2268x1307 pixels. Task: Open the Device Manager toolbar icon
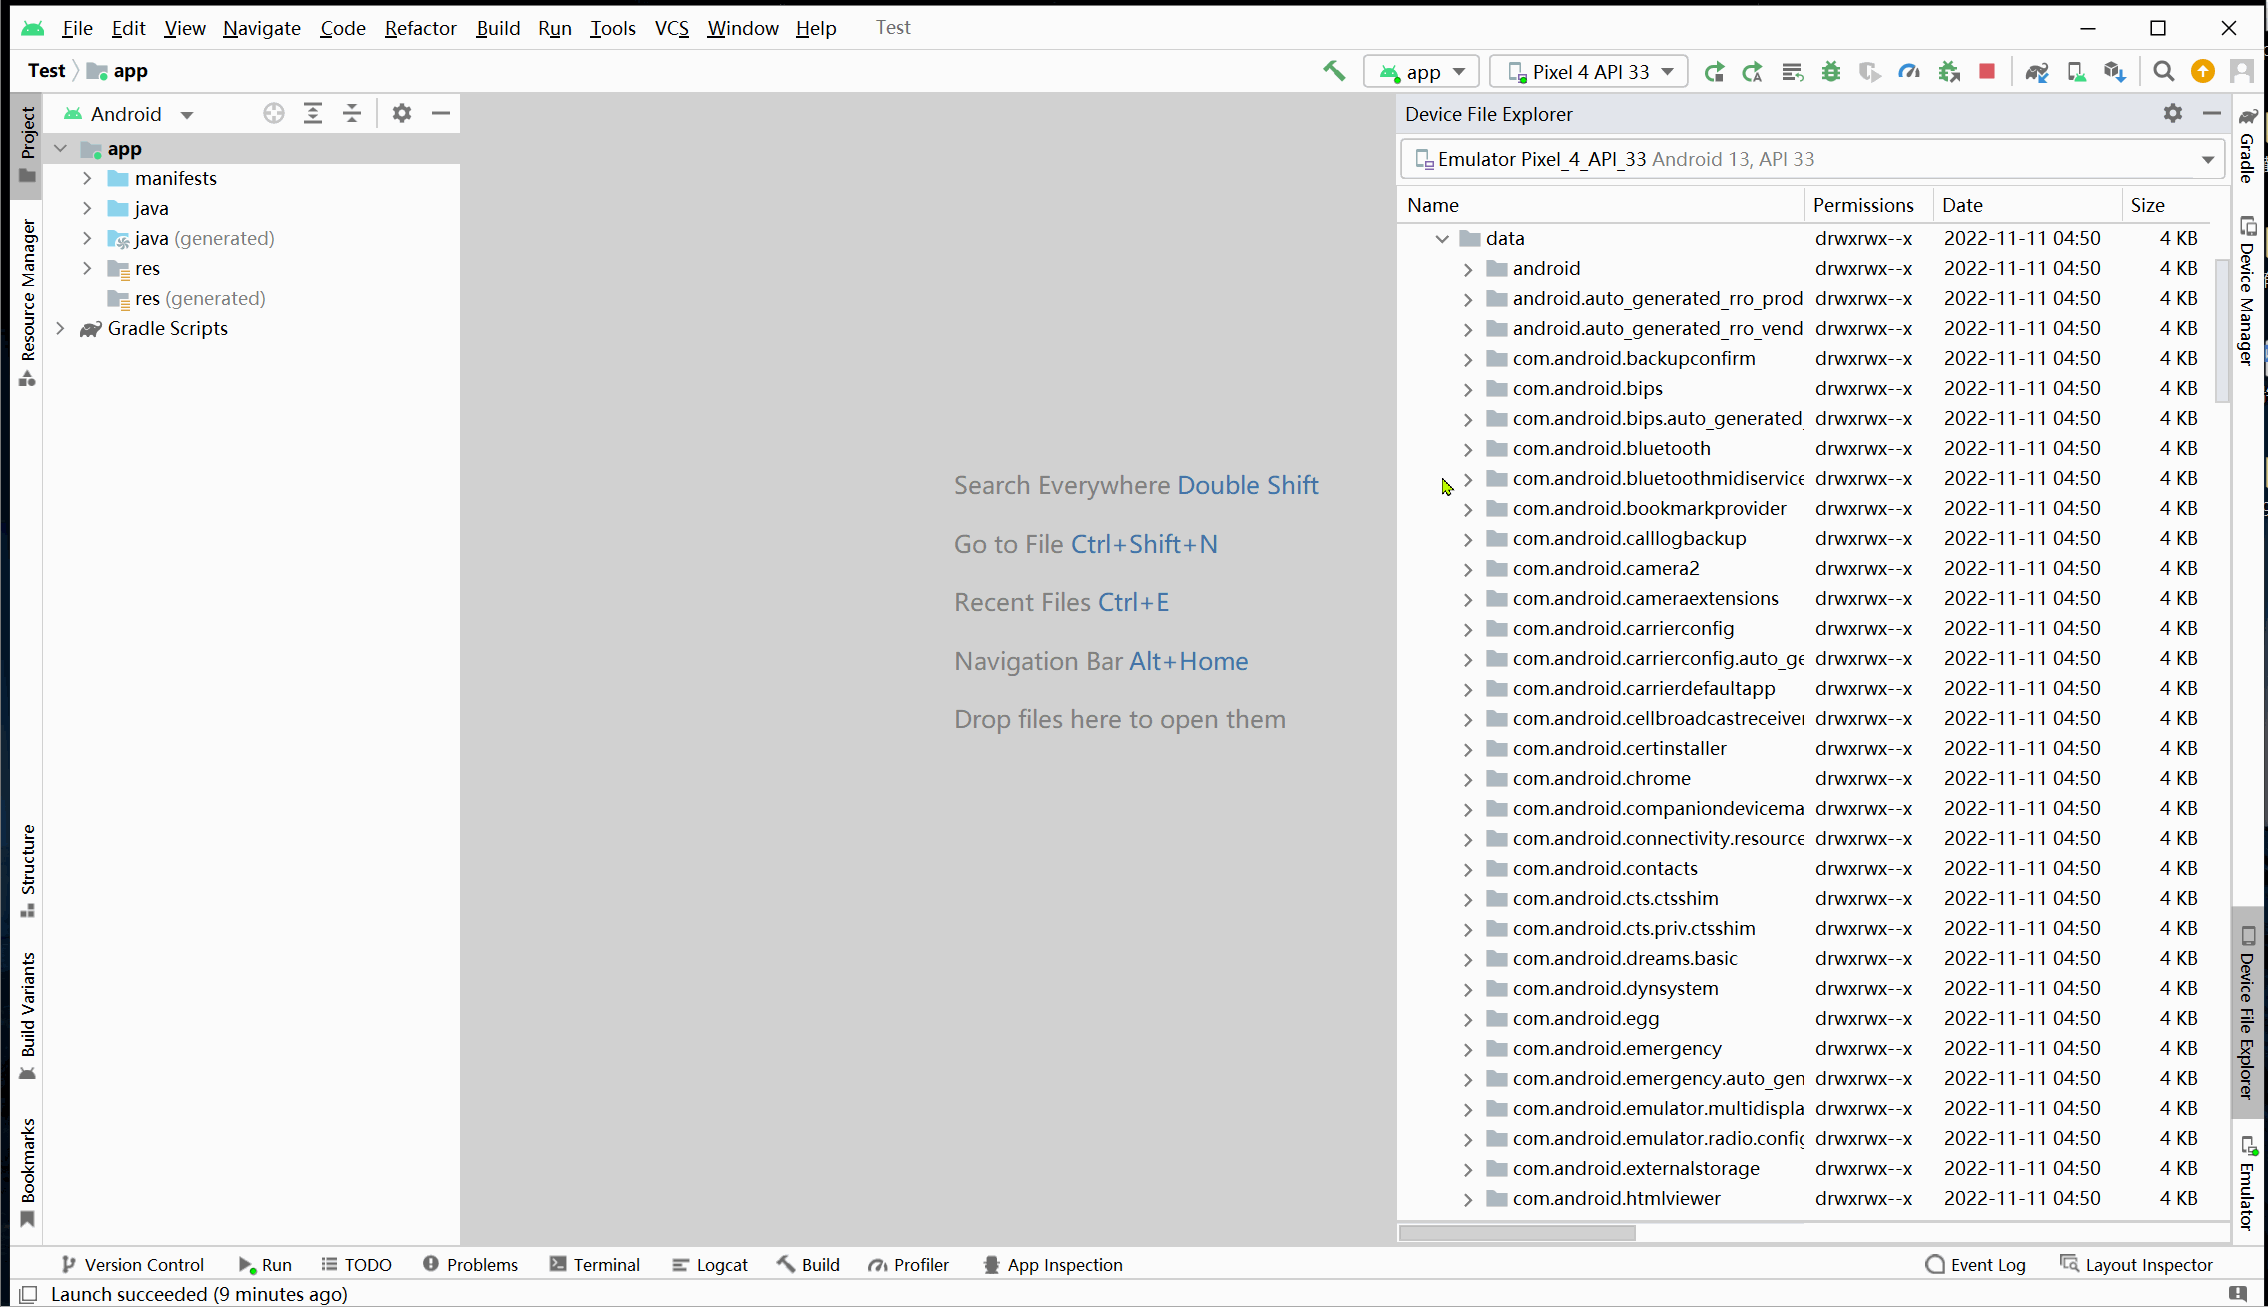tap(2076, 72)
